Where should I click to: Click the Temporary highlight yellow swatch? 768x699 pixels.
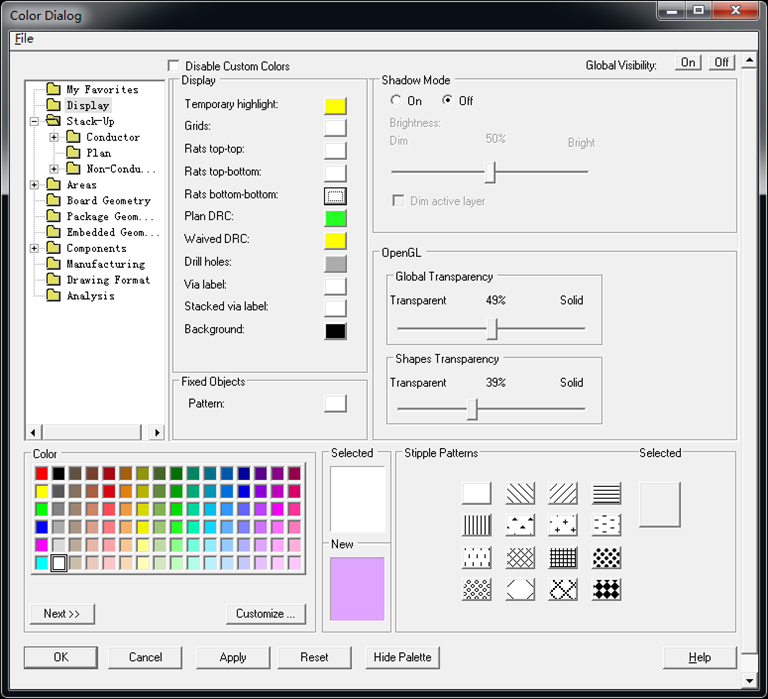pyautogui.click(x=336, y=106)
